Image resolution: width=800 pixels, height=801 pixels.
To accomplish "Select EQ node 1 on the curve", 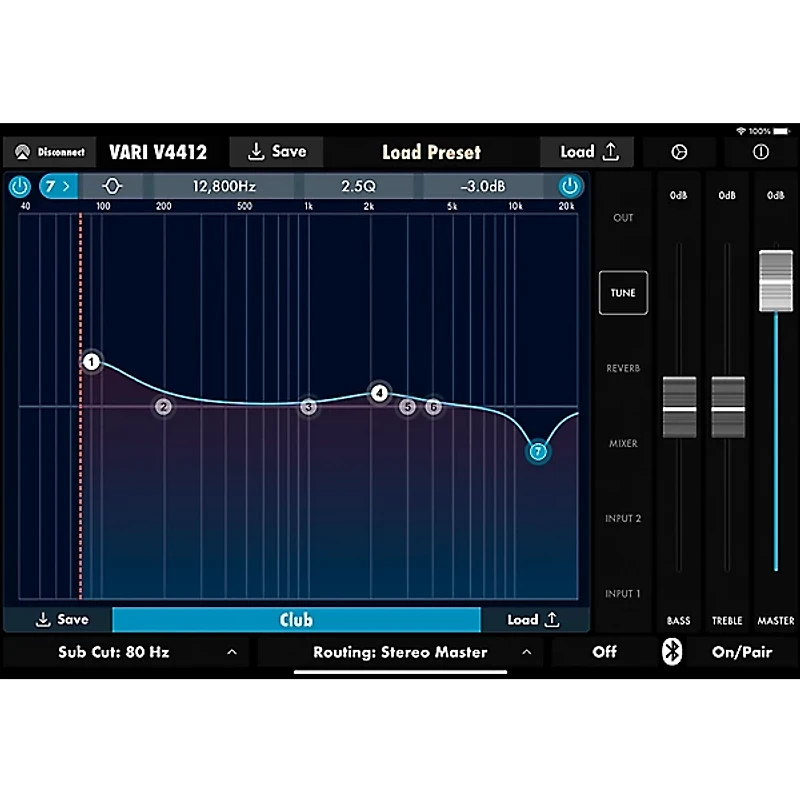I will (x=92, y=361).
